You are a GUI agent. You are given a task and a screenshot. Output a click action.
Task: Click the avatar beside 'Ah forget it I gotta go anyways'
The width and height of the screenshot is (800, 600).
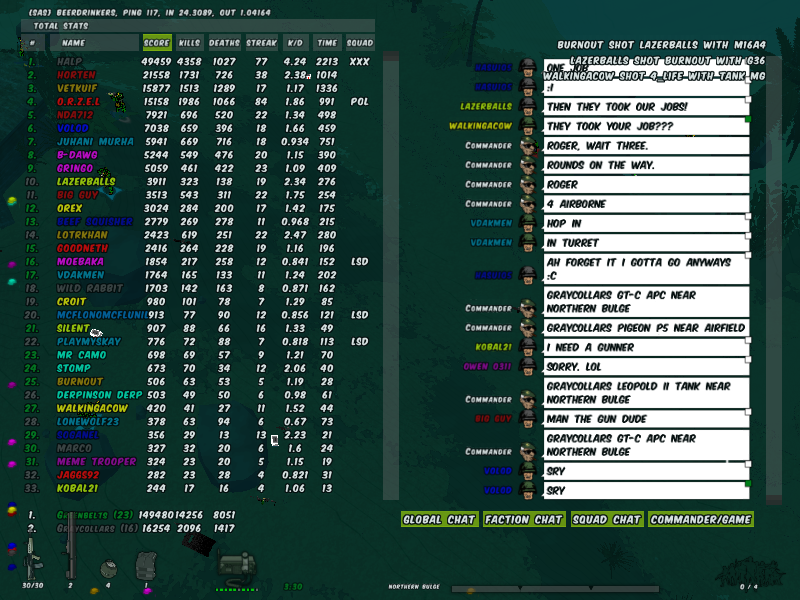[528, 275]
